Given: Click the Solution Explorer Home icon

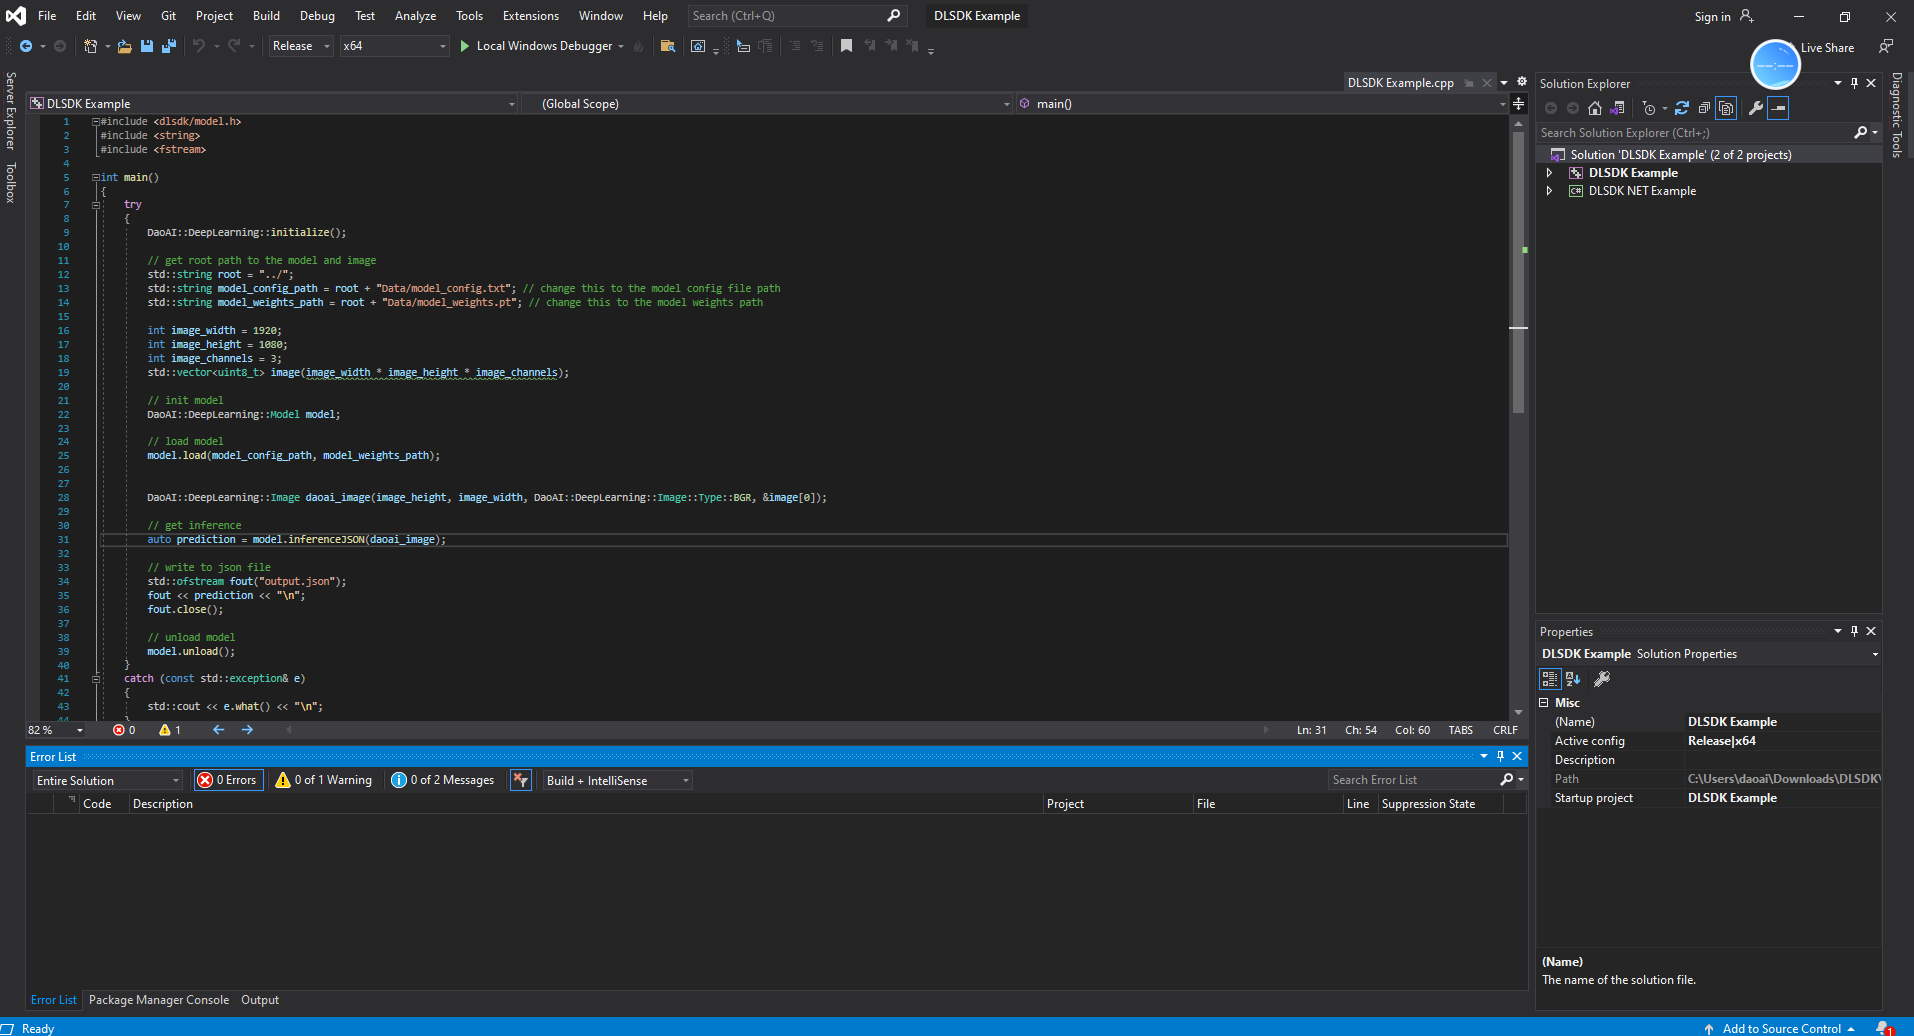Looking at the screenshot, I should [x=1595, y=108].
